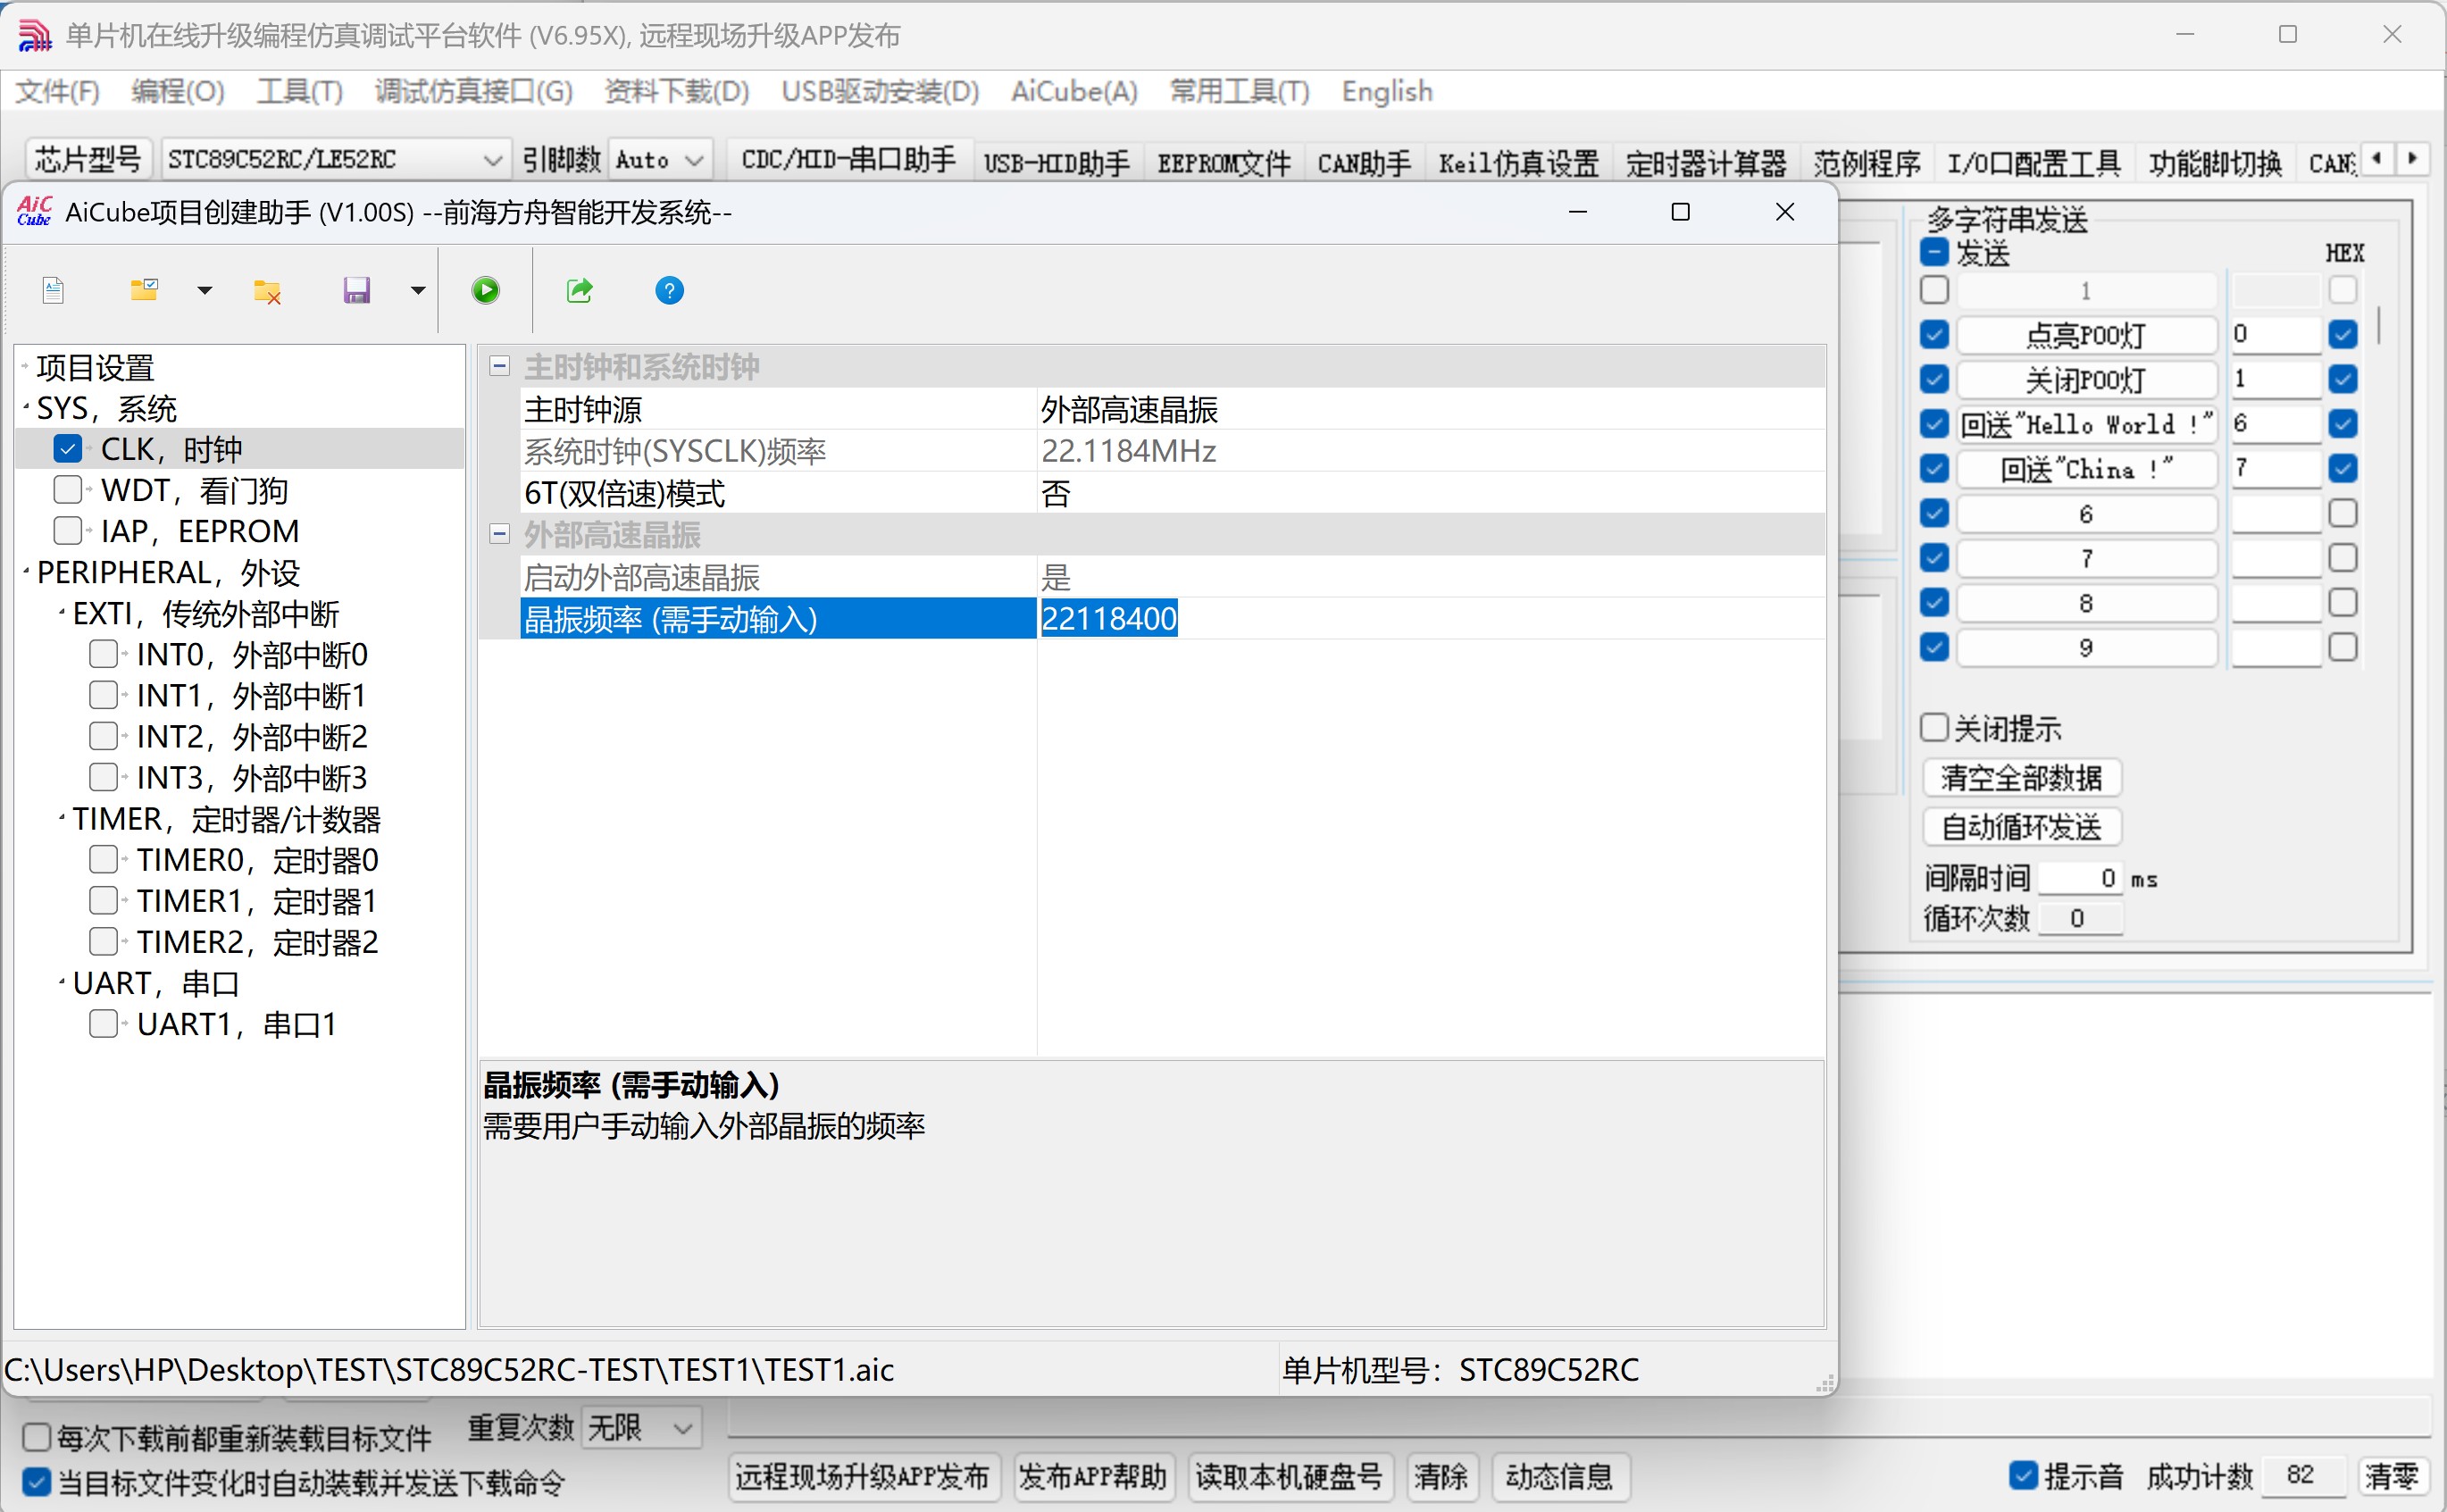Click the 动态信息 button
This screenshot has height=1512, width=2447.
point(1559,1477)
